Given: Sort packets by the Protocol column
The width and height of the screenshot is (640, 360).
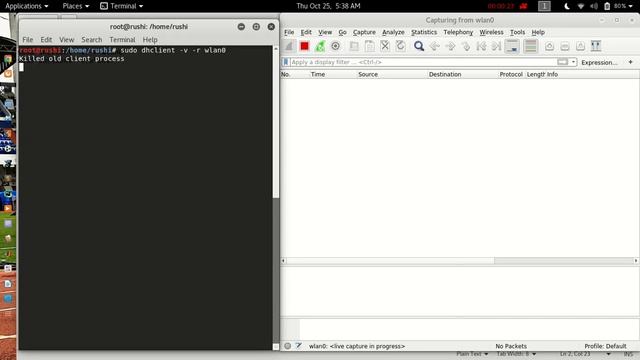Looking at the screenshot, I should 511,74.
